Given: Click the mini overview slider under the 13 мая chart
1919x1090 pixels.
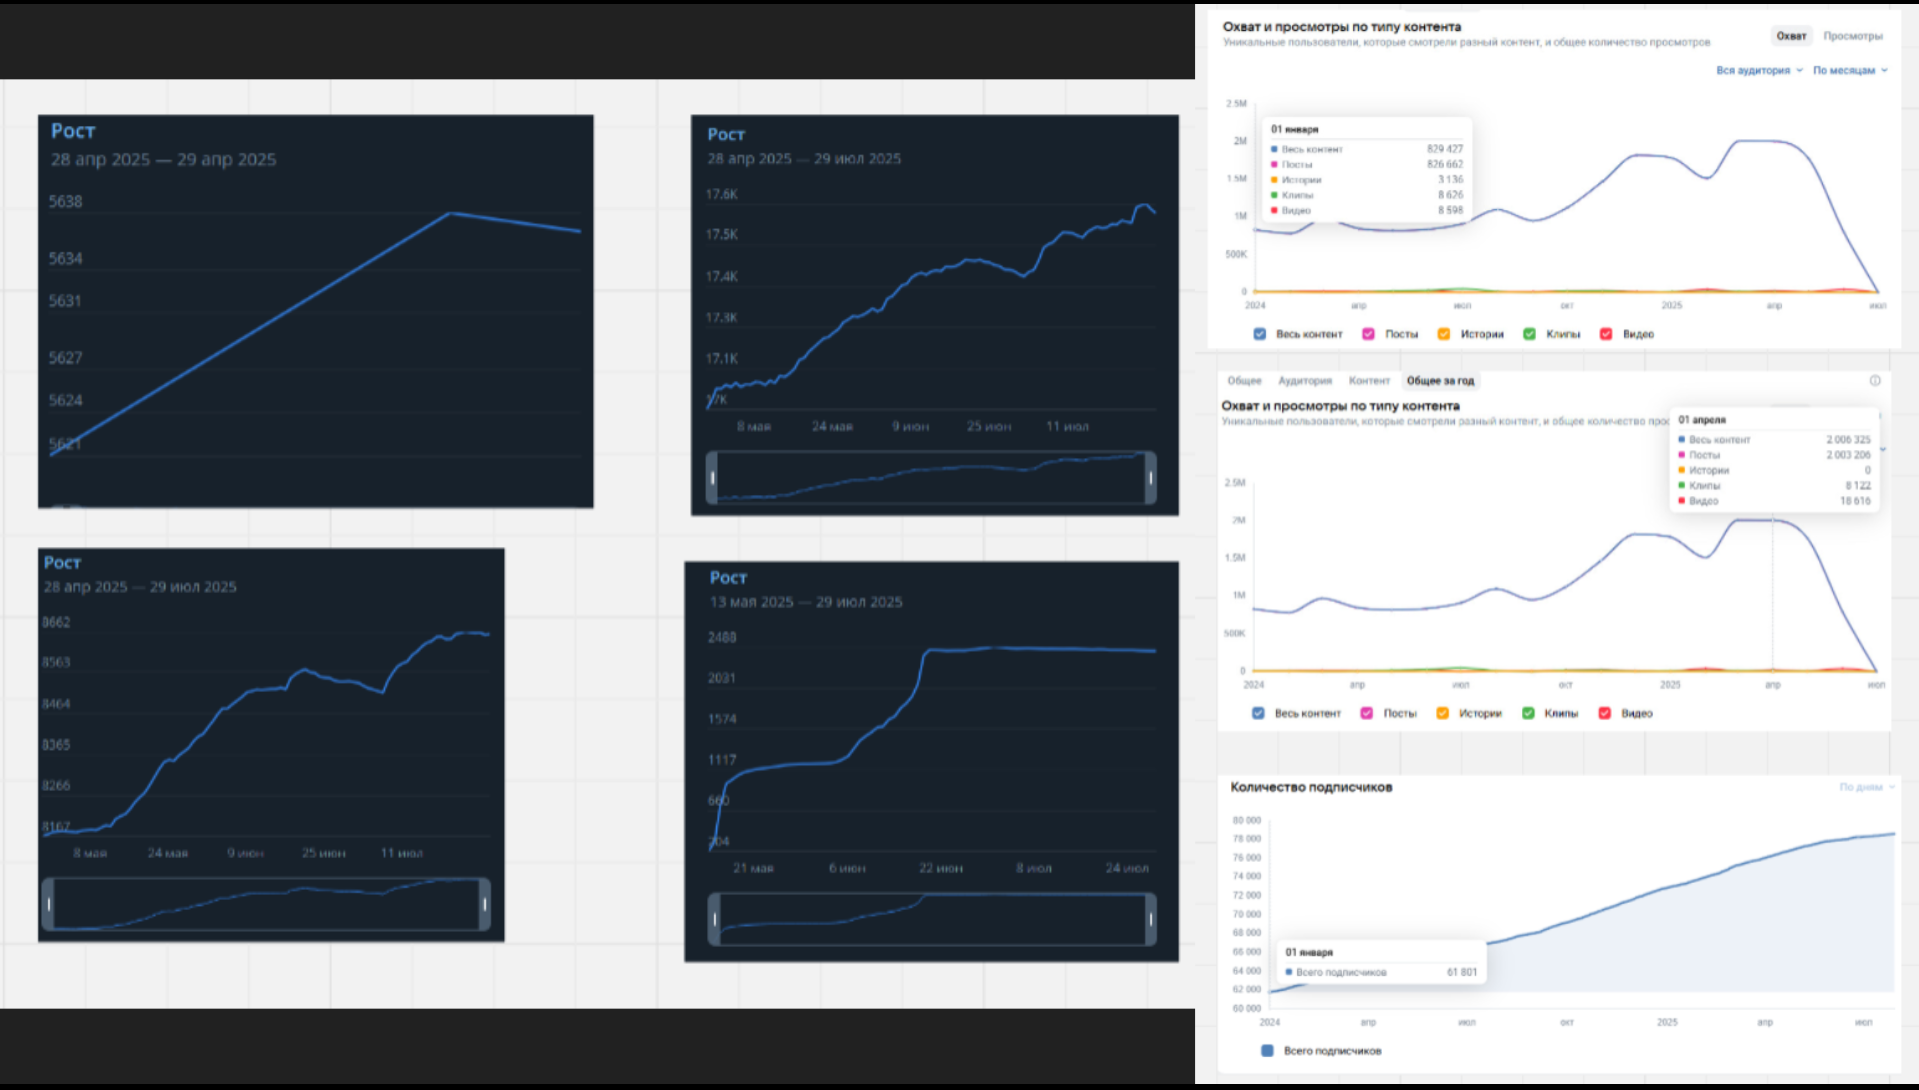Looking at the screenshot, I should pos(932,919).
